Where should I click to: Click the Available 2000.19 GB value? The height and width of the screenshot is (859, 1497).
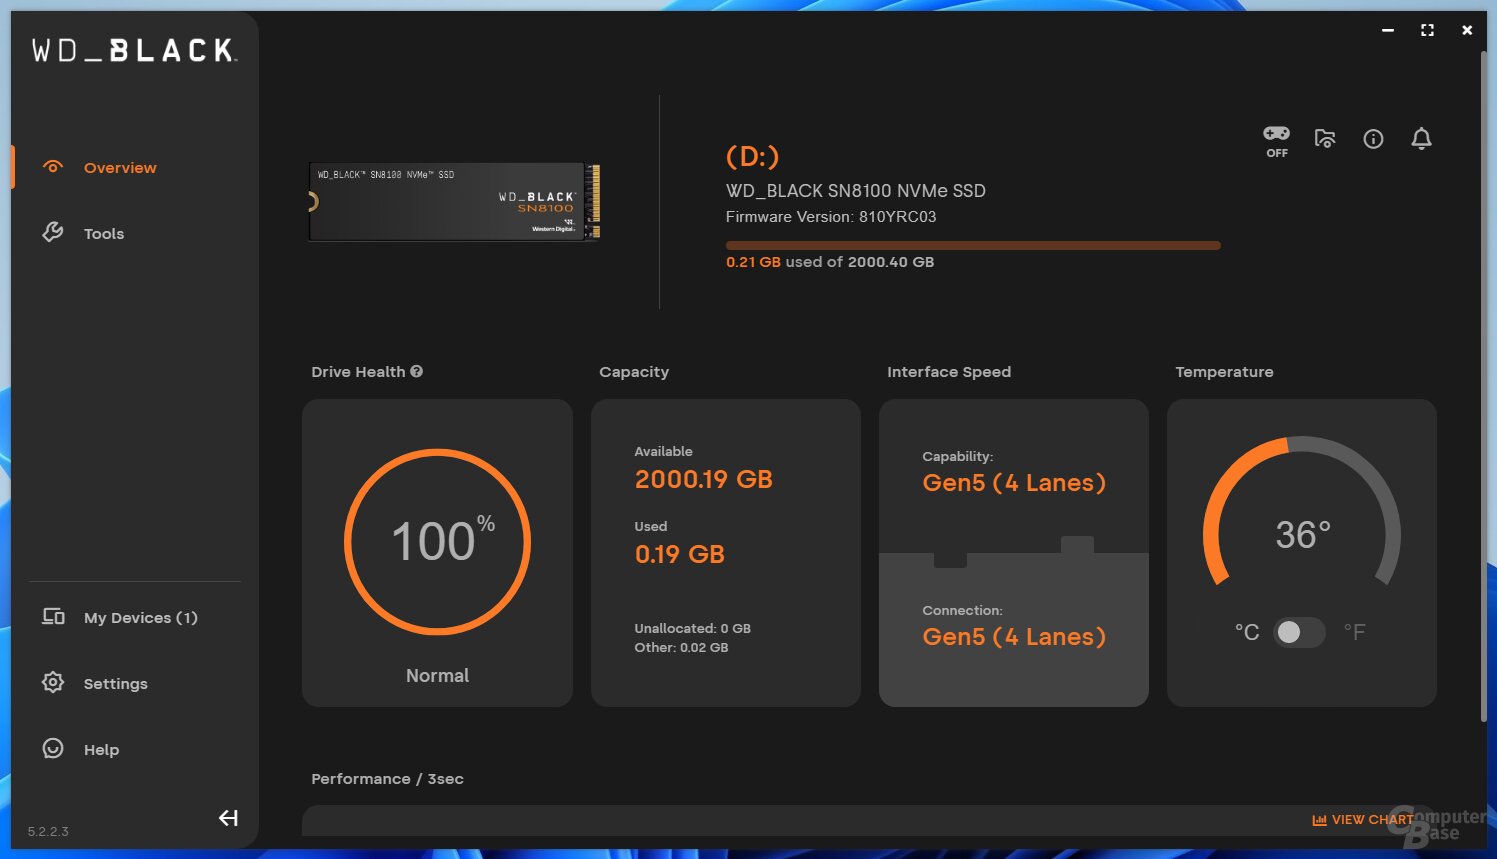pyautogui.click(x=704, y=480)
